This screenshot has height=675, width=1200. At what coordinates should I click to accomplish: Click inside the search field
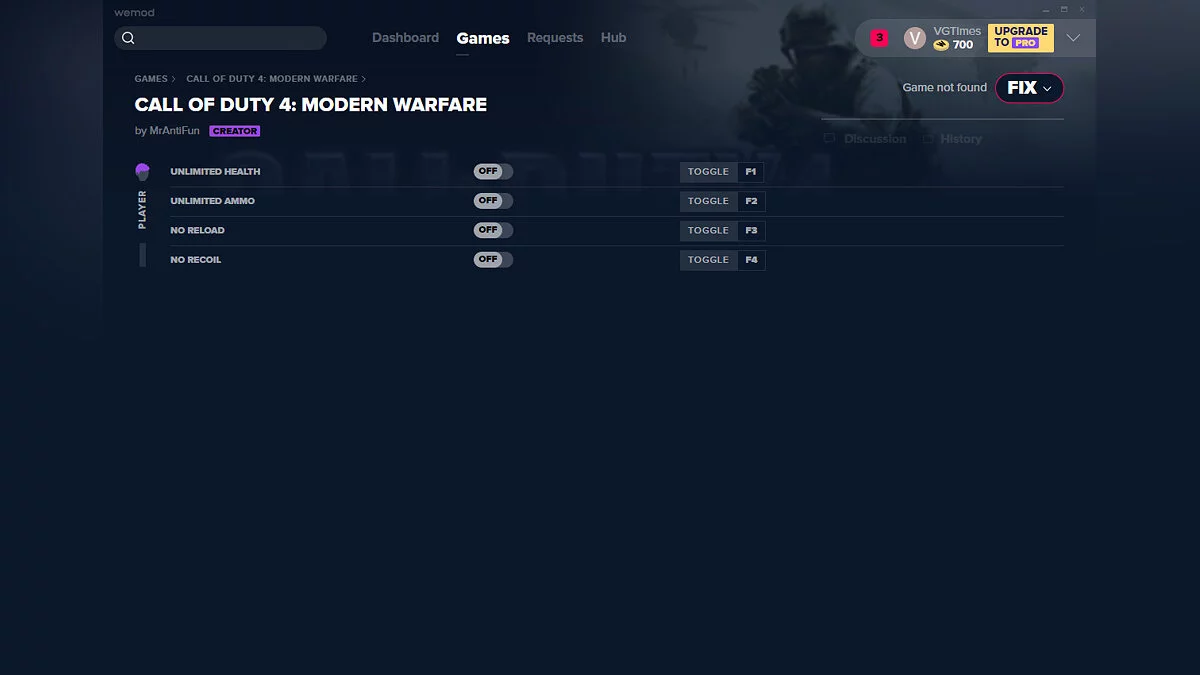pos(220,37)
